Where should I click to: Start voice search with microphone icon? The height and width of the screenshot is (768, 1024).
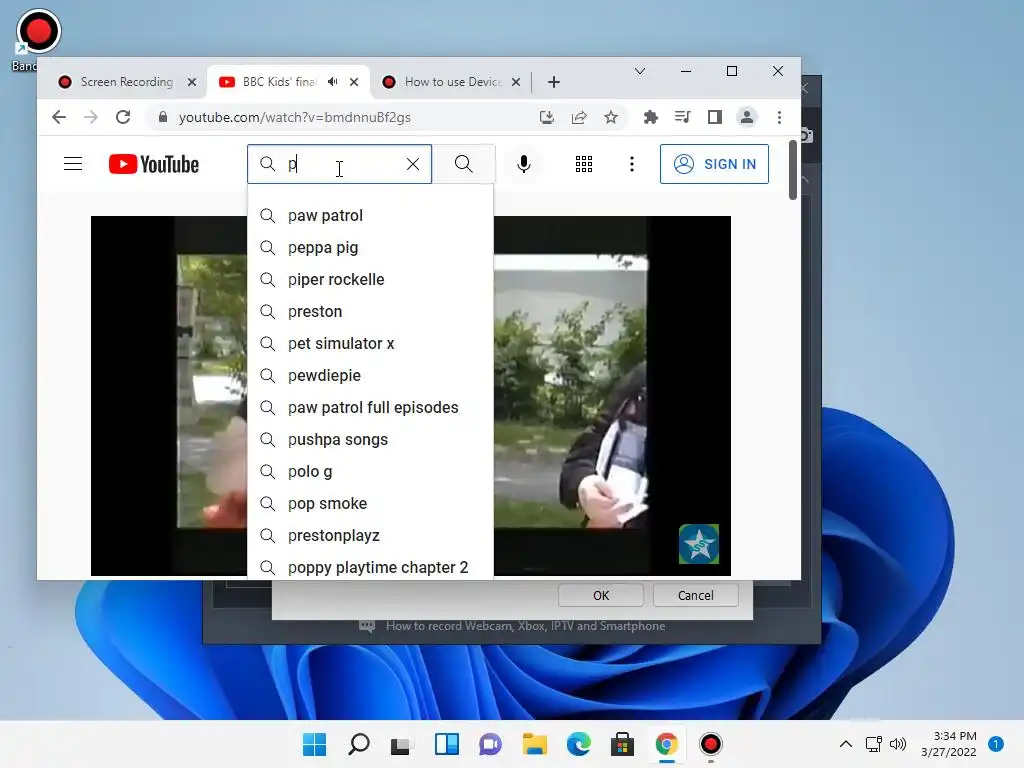[x=524, y=164]
